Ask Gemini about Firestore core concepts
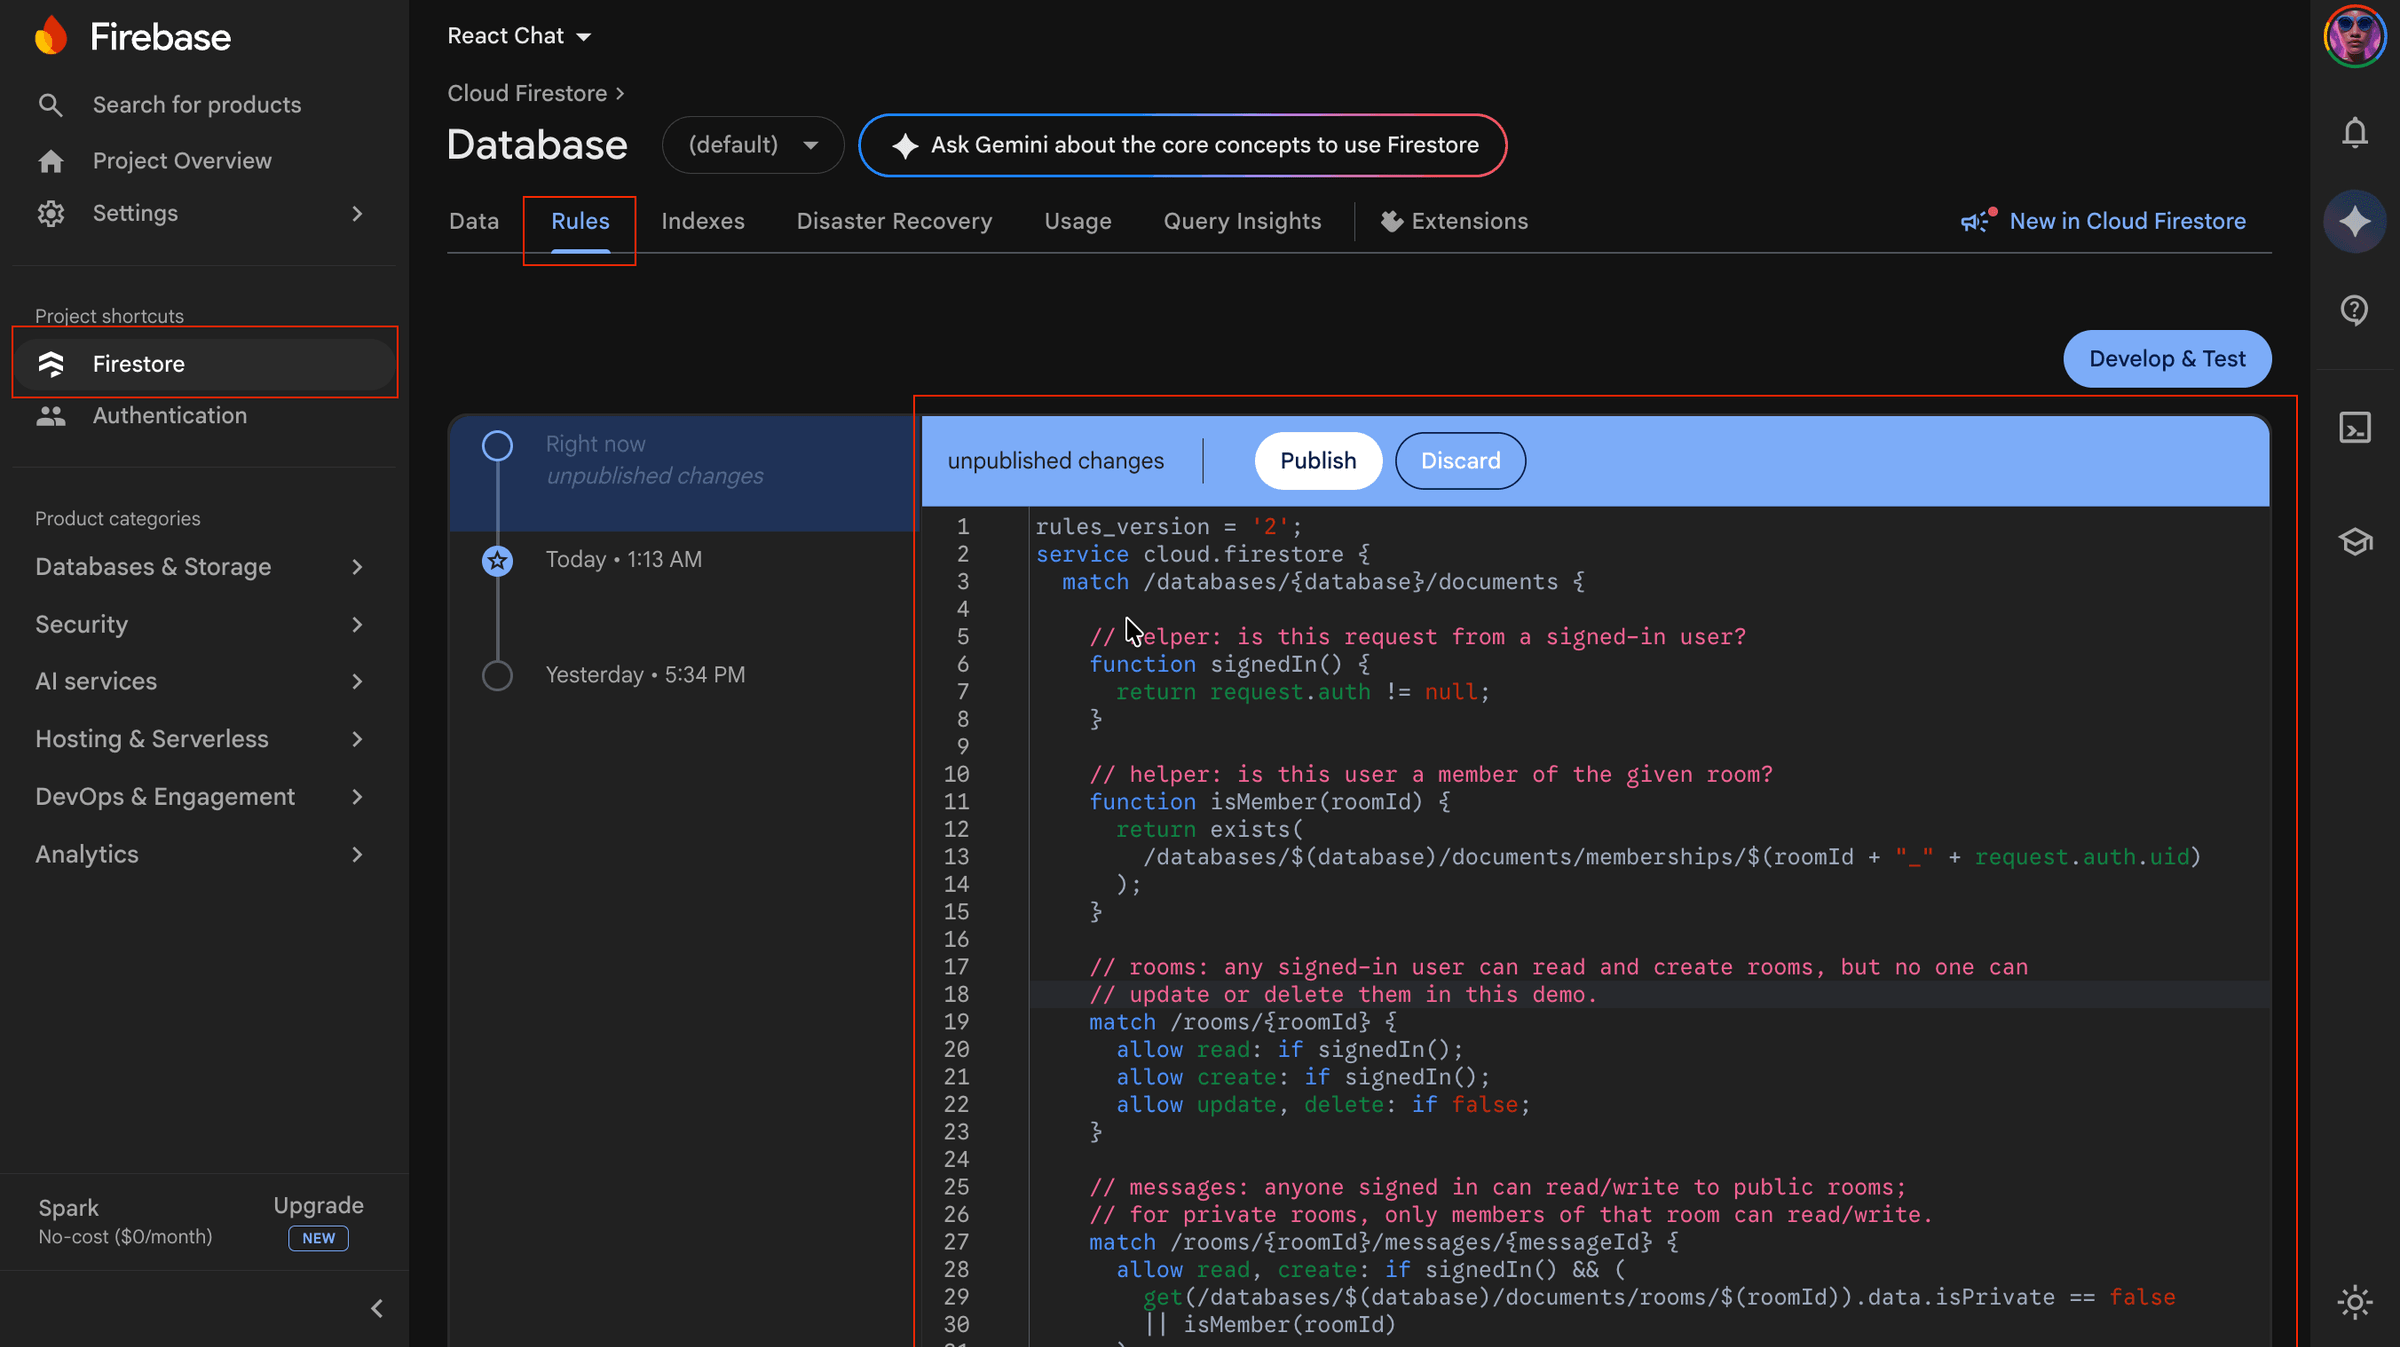The width and height of the screenshot is (2400, 1347). [x=1183, y=146]
